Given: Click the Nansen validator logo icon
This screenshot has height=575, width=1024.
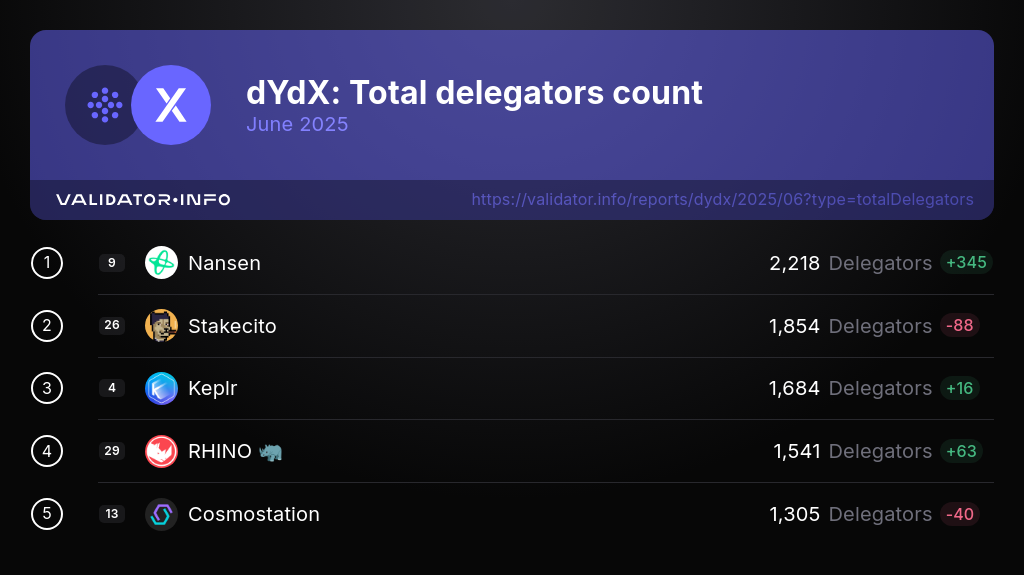Looking at the screenshot, I should coord(161,263).
